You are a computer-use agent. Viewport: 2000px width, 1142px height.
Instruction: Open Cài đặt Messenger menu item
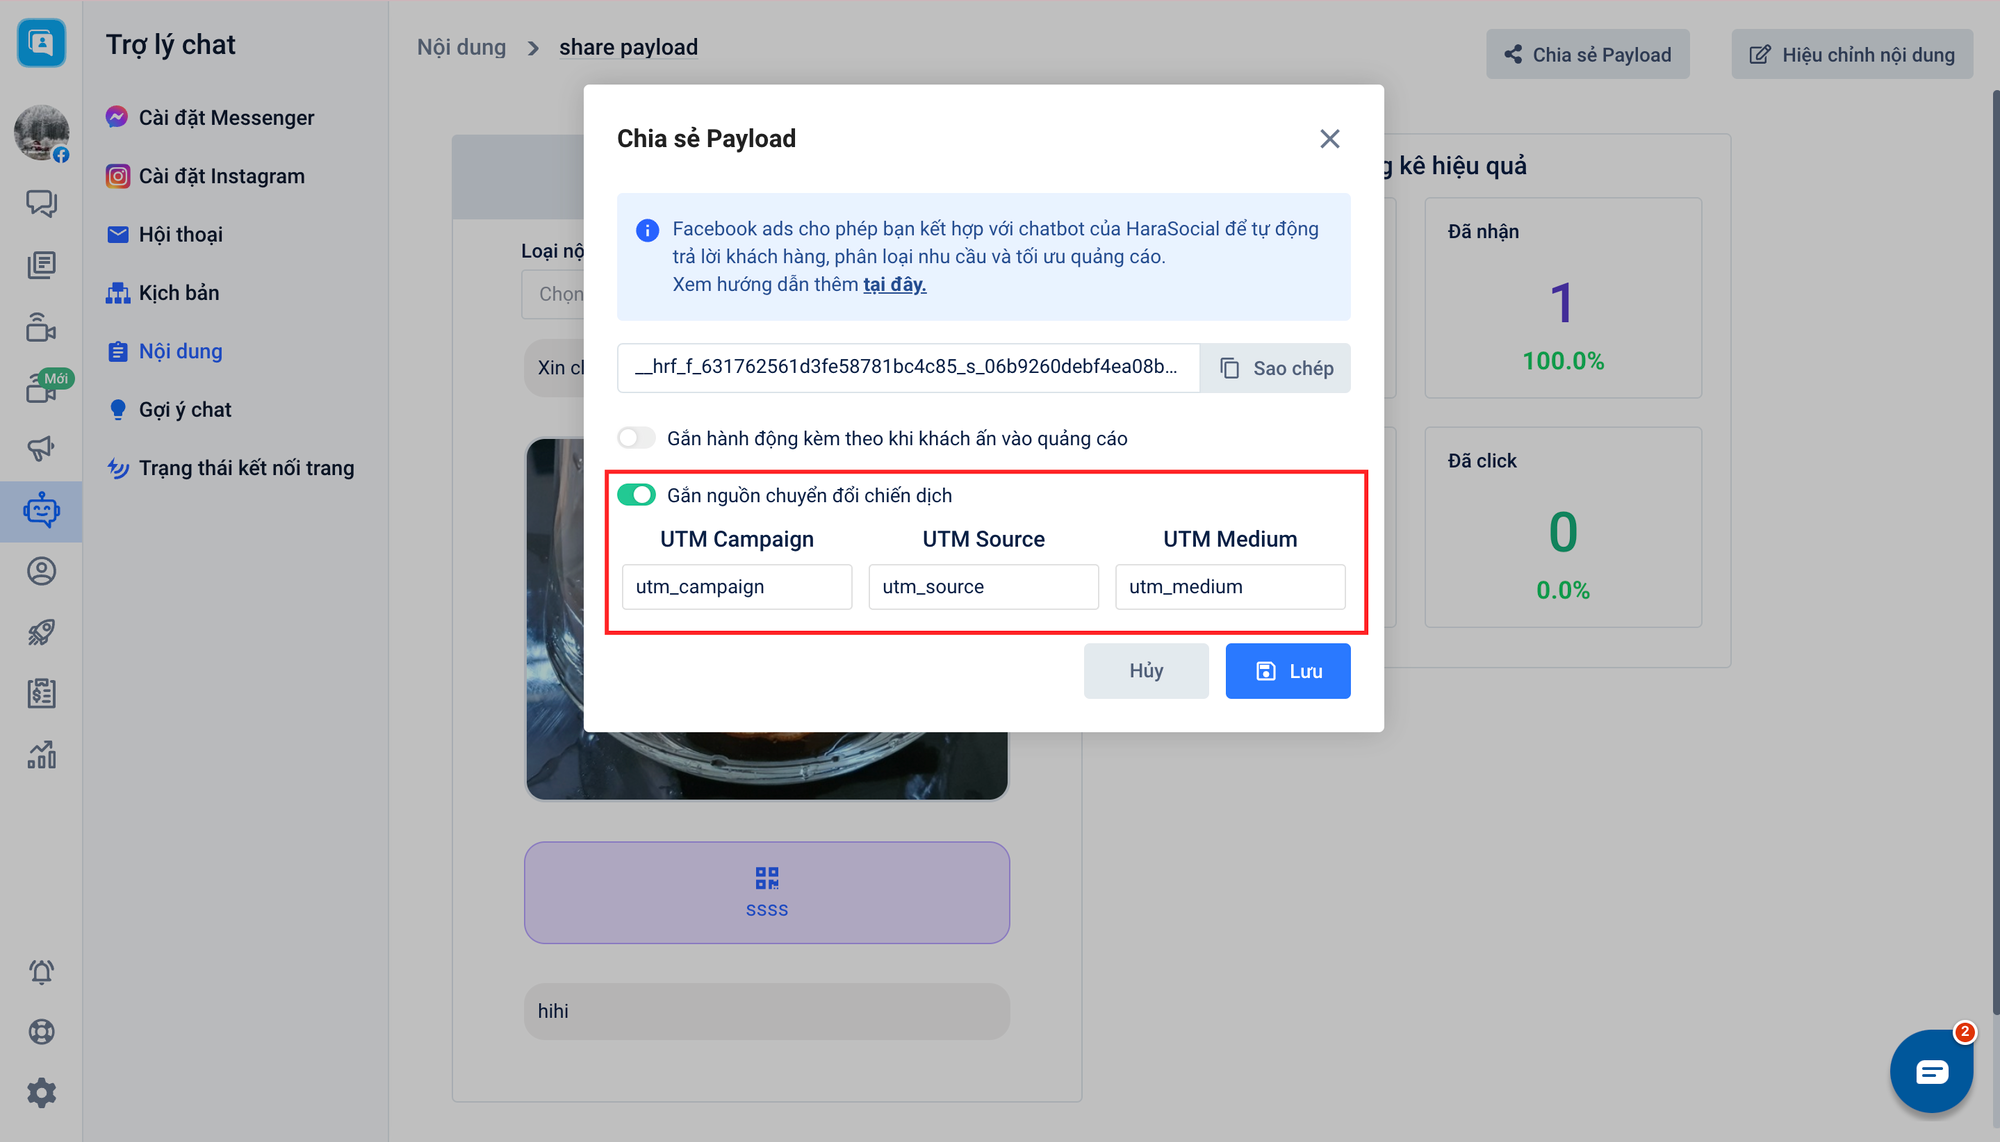[x=226, y=118]
